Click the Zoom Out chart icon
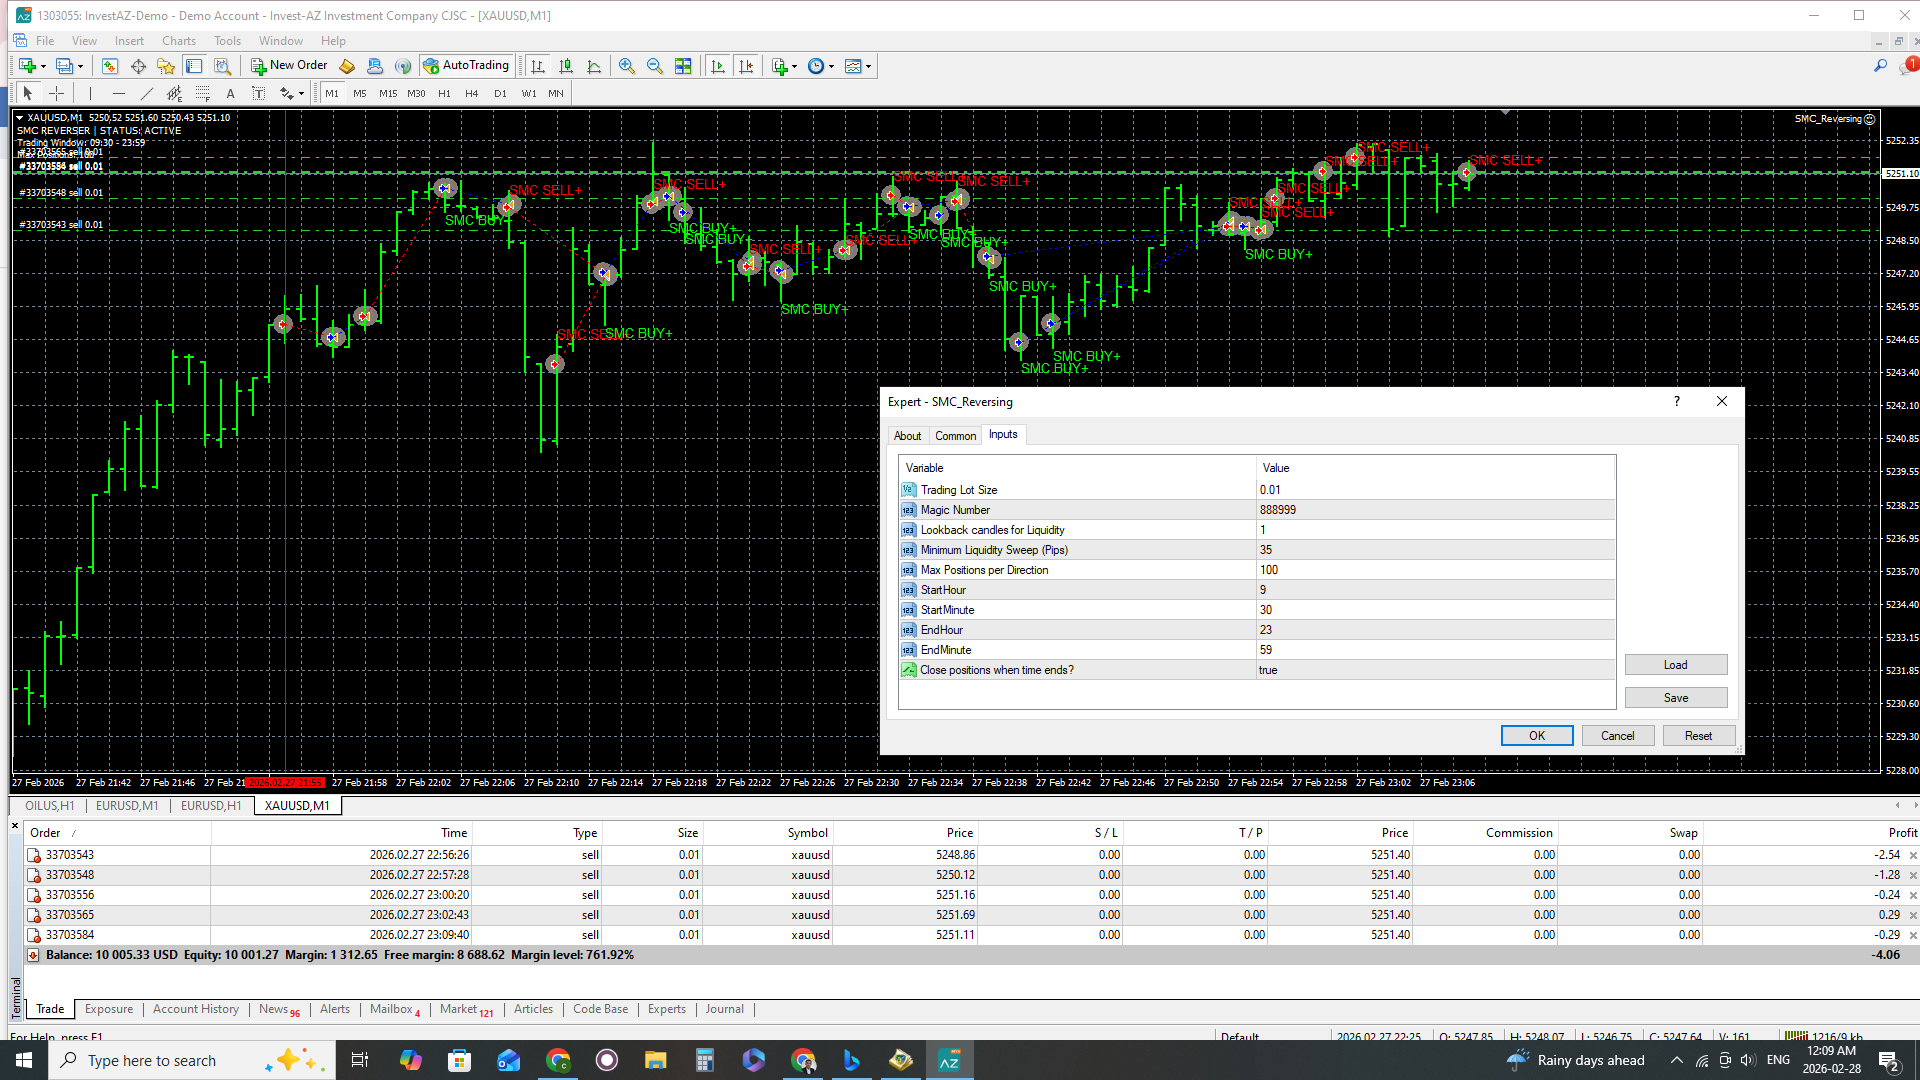The width and height of the screenshot is (1920, 1080). click(655, 66)
